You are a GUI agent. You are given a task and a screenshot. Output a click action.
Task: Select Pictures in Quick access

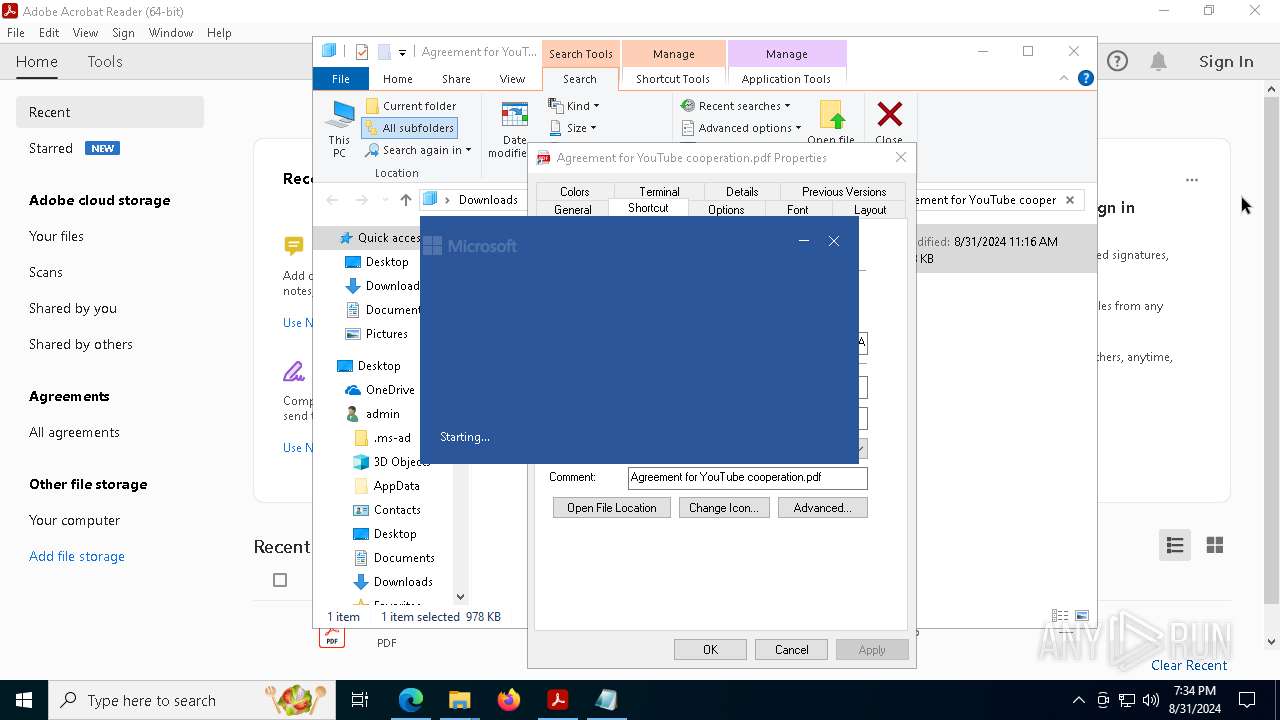coord(376,334)
